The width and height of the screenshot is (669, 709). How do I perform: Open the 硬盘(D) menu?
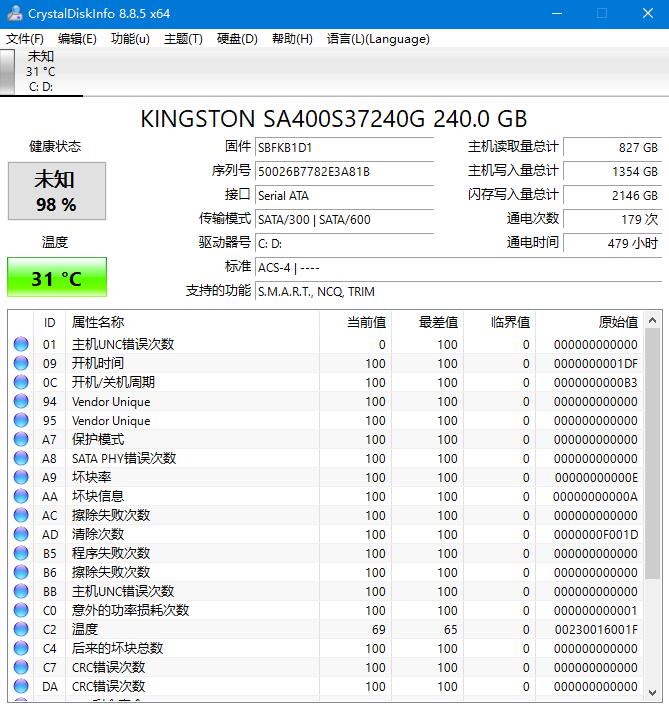click(237, 39)
